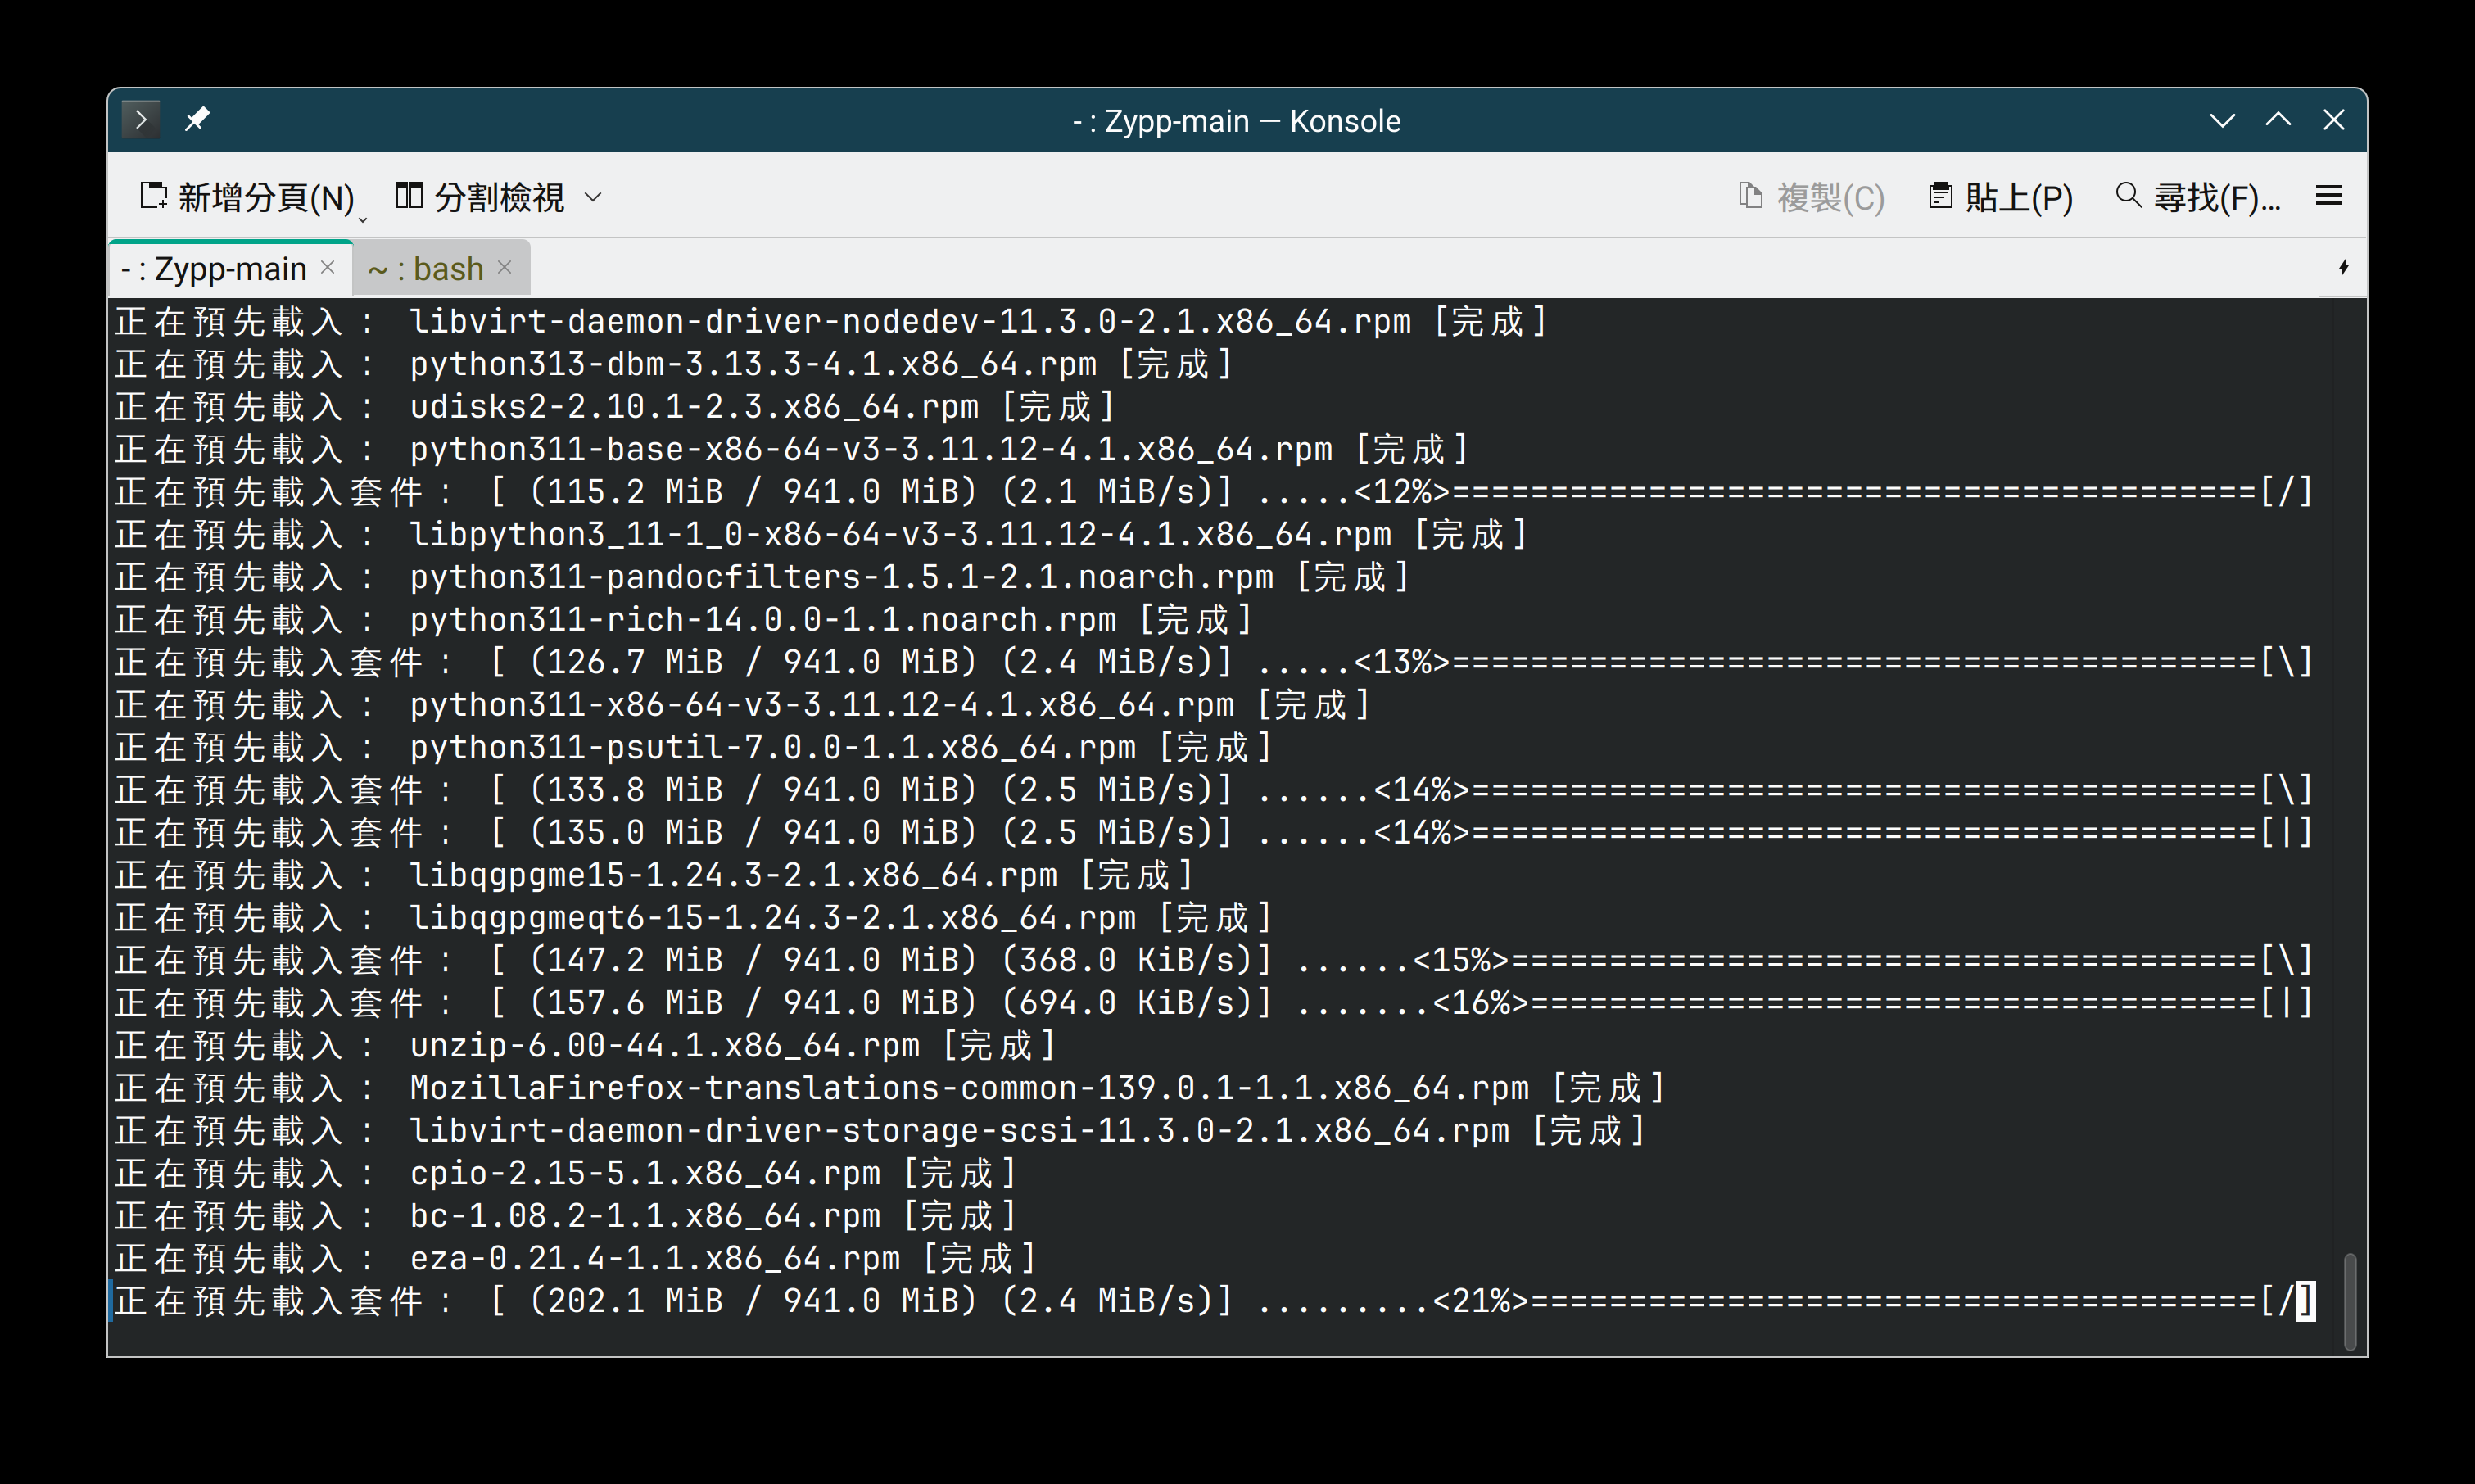The image size is (2475, 1484).
Task: Switch to the Zypp-main tab
Action: 215,269
